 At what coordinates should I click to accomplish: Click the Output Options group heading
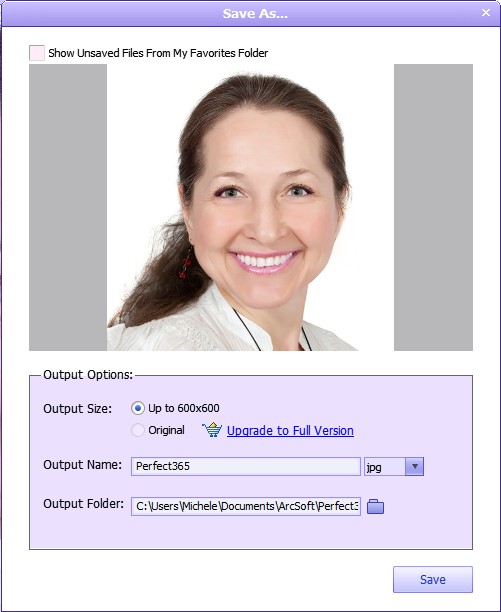pos(88,375)
